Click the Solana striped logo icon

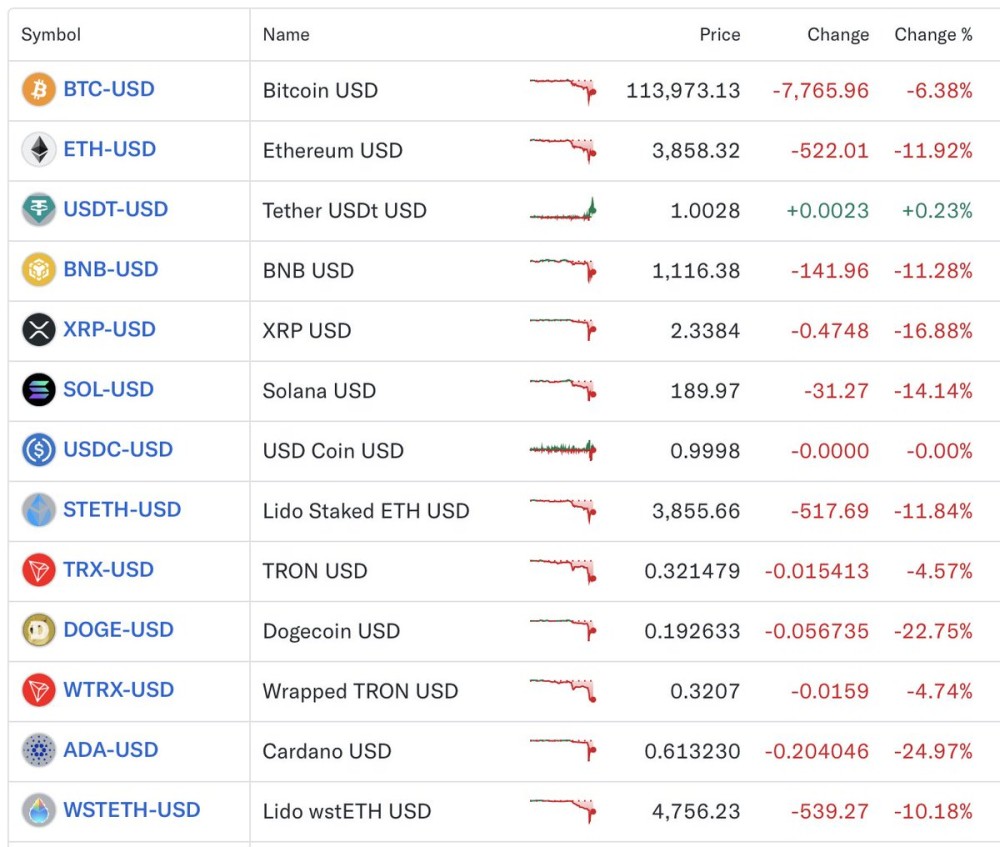point(39,390)
